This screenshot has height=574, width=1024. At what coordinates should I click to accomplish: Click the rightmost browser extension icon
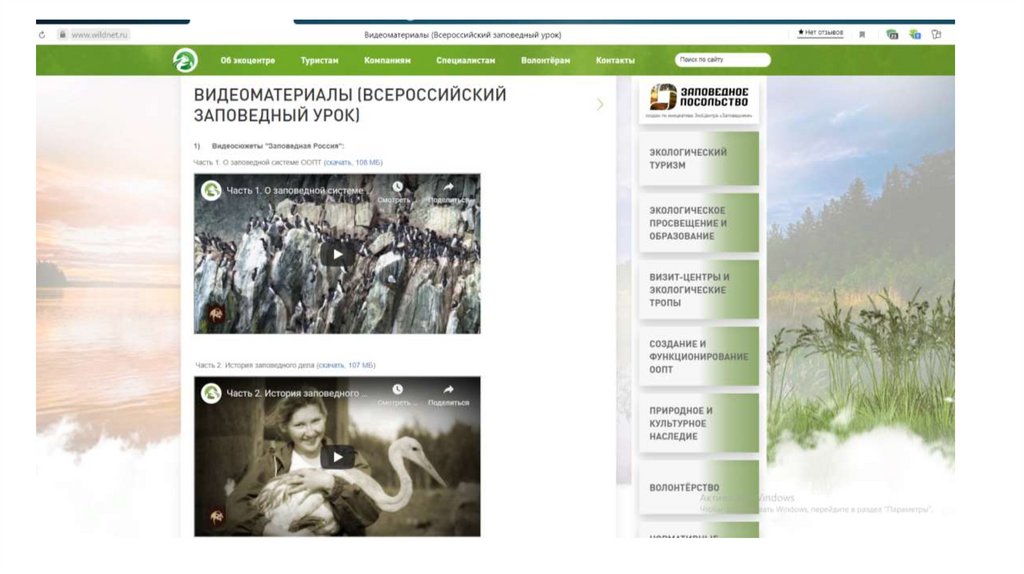[936, 35]
